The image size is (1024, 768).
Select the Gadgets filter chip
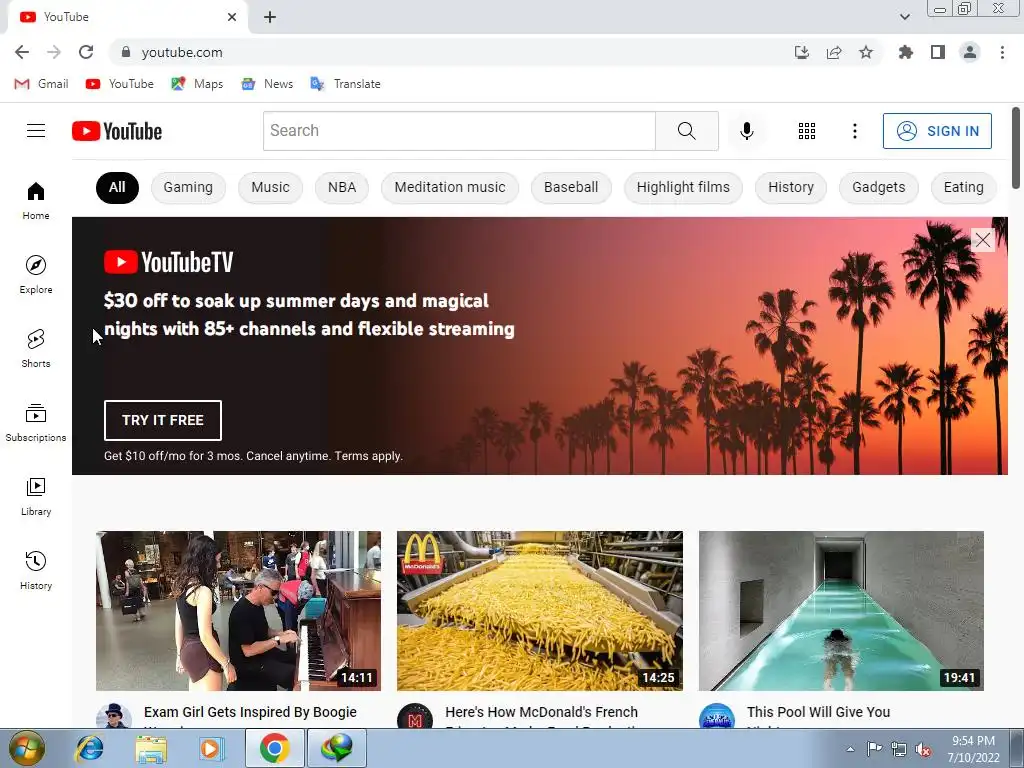click(x=878, y=187)
